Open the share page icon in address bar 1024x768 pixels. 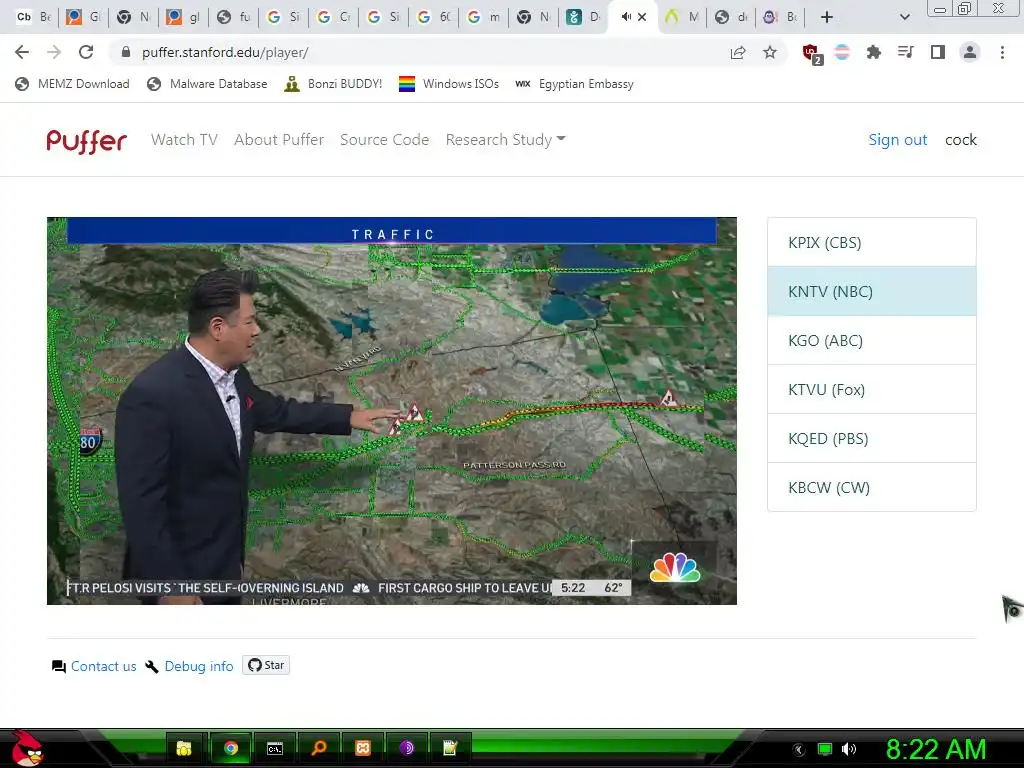(x=738, y=52)
